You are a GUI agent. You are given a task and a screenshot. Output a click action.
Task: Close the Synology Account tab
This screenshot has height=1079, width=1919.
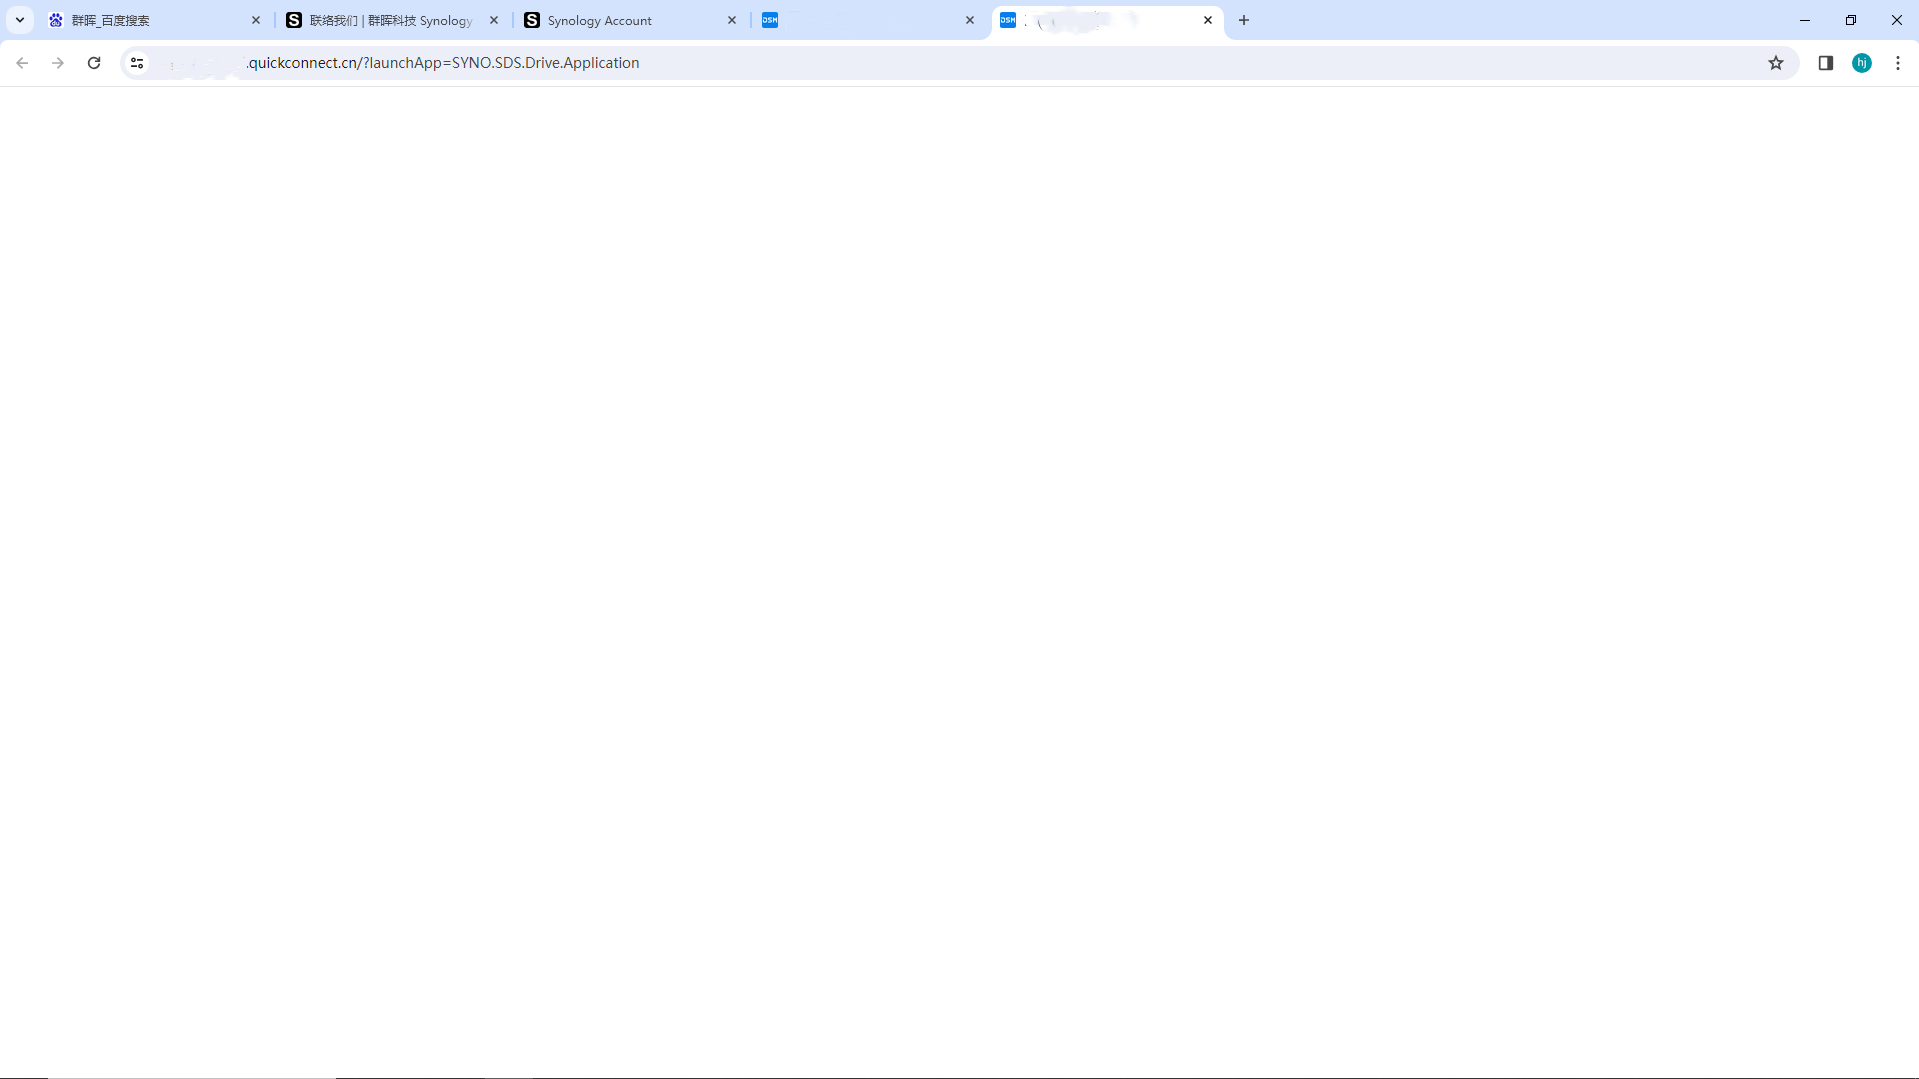(x=732, y=20)
